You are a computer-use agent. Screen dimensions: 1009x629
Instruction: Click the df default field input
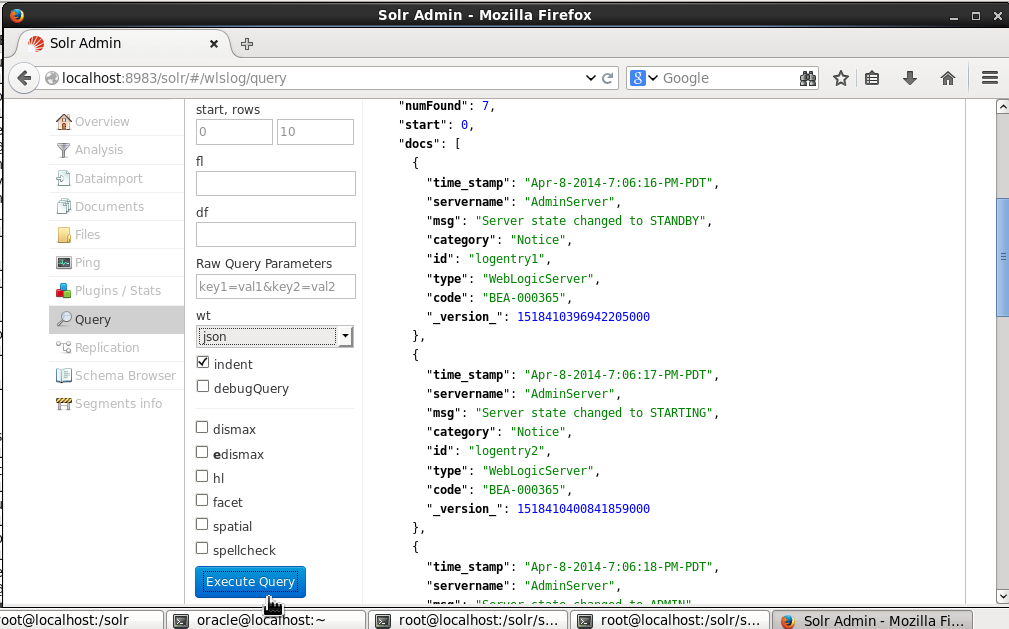pos(275,234)
